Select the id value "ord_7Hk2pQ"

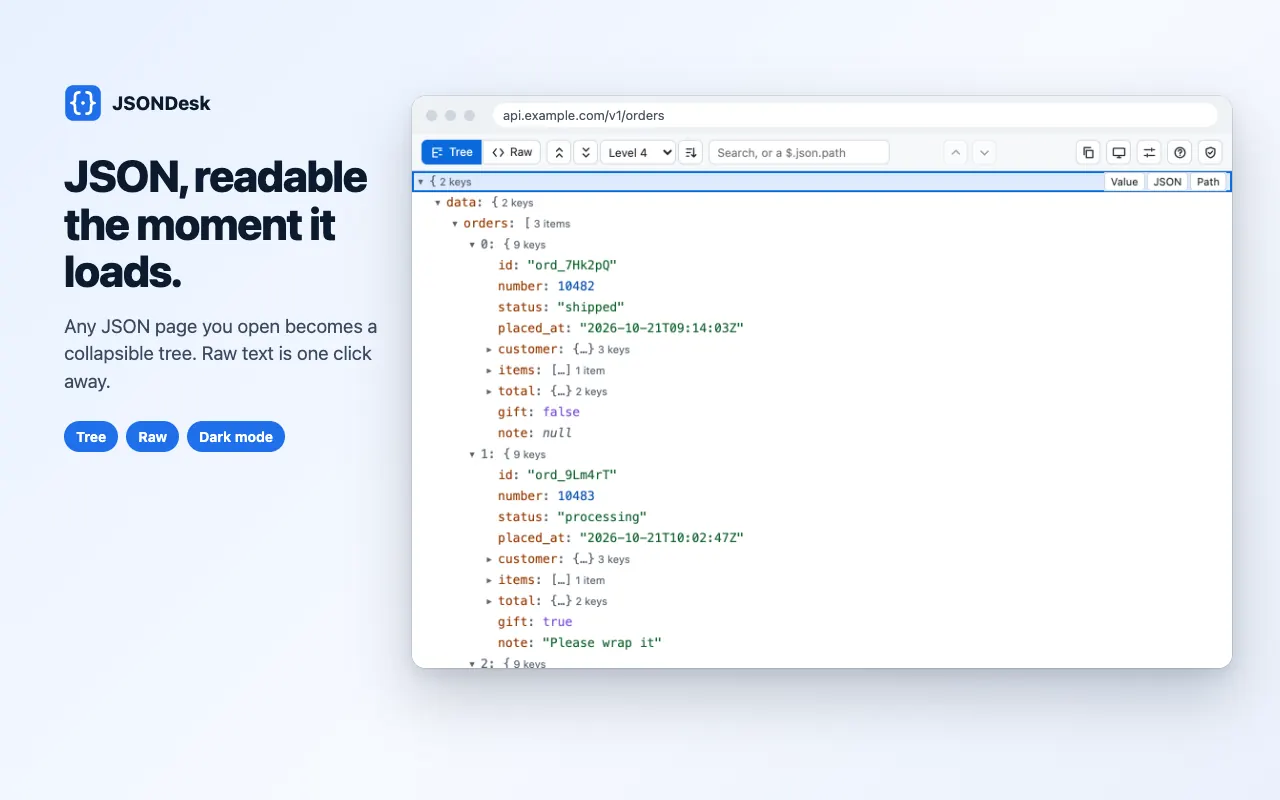pyautogui.click(x=572, y=265)
